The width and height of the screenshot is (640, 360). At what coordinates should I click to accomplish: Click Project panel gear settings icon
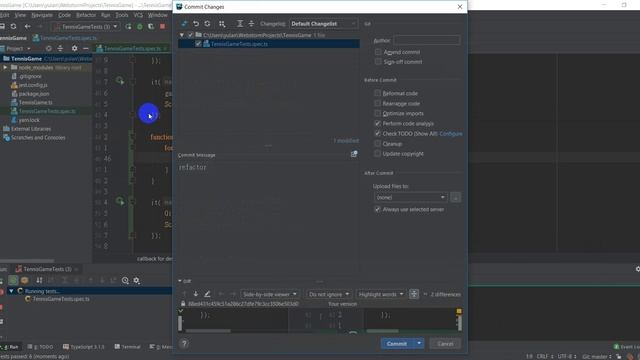pos(74,48)
